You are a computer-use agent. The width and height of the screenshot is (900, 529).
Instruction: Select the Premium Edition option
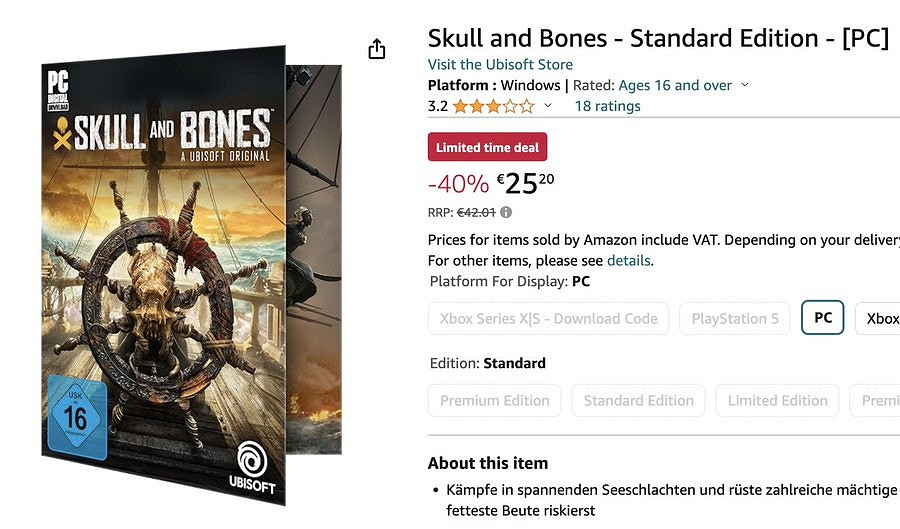pos(495,400)
